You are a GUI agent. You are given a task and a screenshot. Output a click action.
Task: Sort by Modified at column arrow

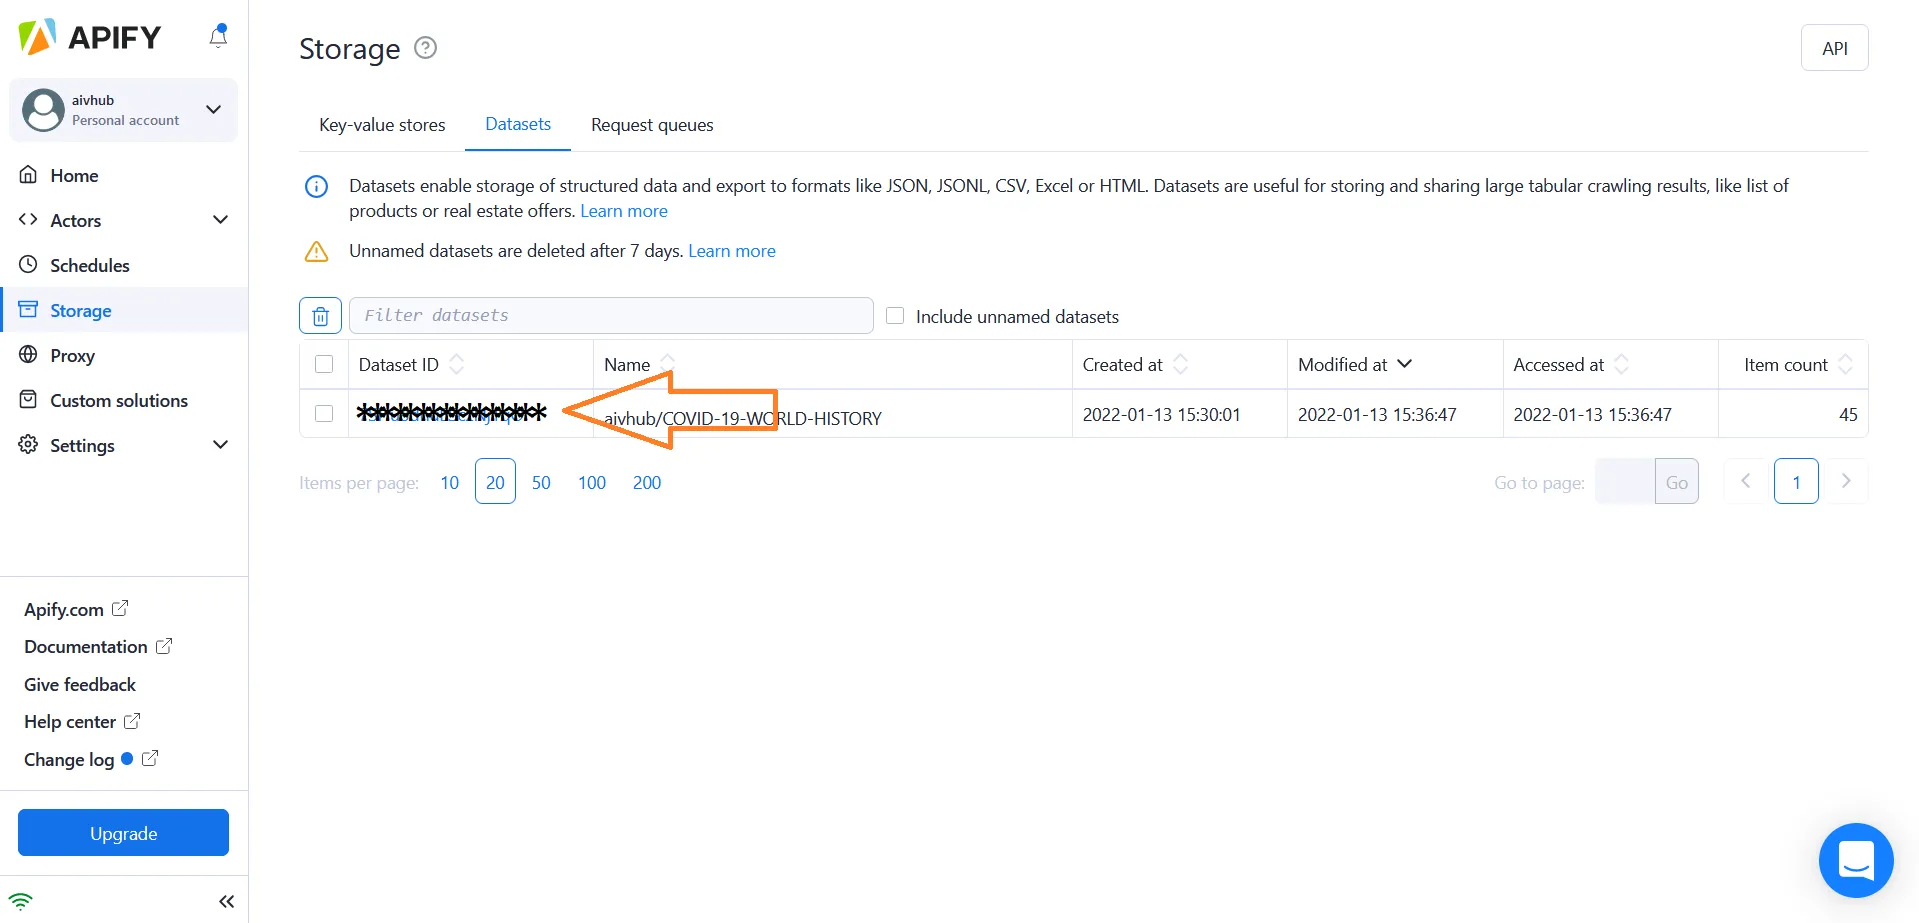1405,364
